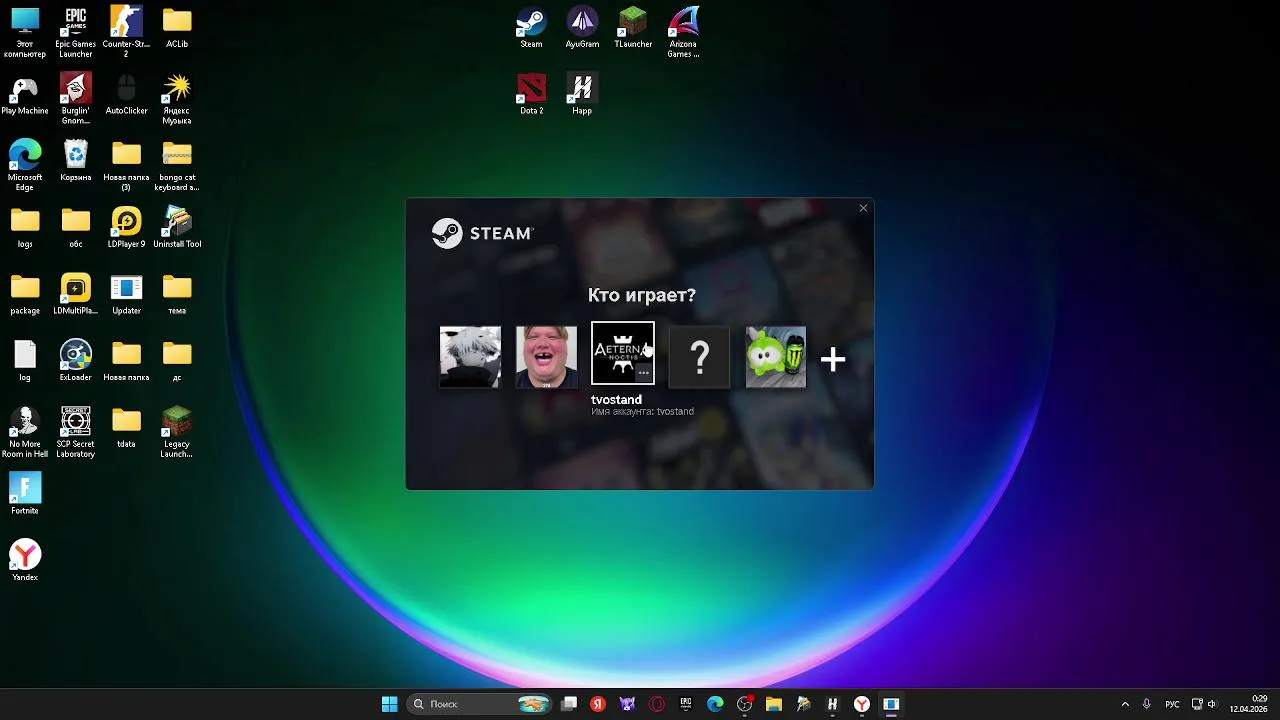Select the Epic Games Launcher desktop icon
Viewport: 1280px width, 720px height.
75,32
